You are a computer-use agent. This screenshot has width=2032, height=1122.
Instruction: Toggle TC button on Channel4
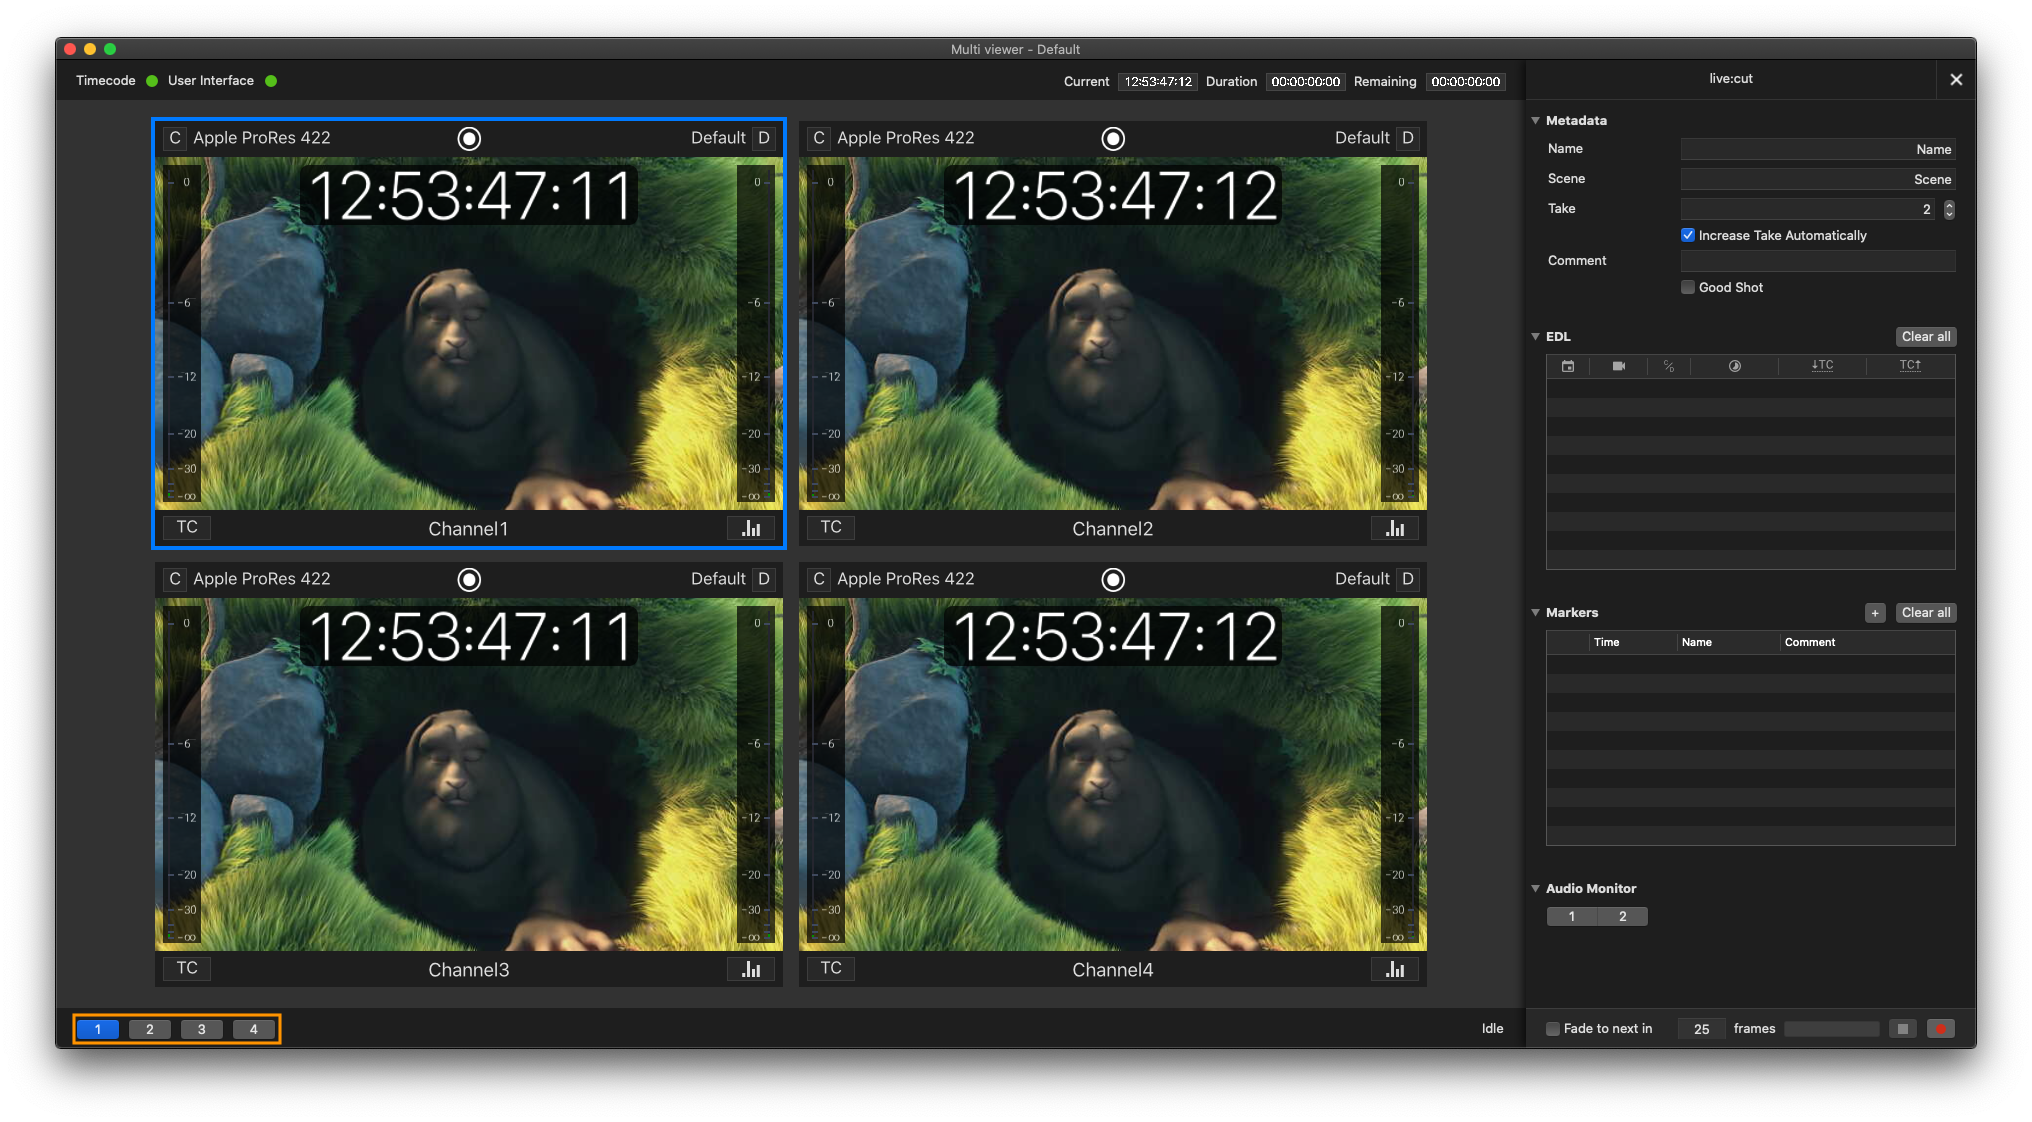[x=831, y=968]
